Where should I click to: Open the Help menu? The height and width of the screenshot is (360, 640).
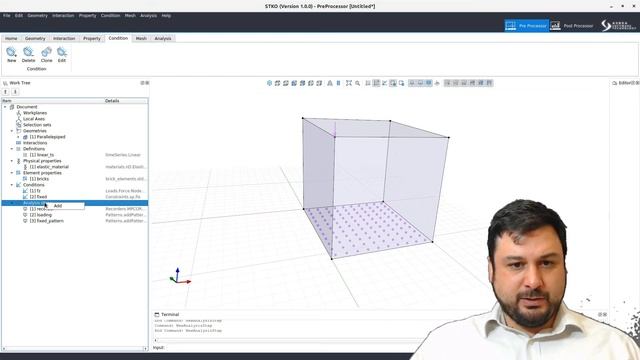[166, 16]
